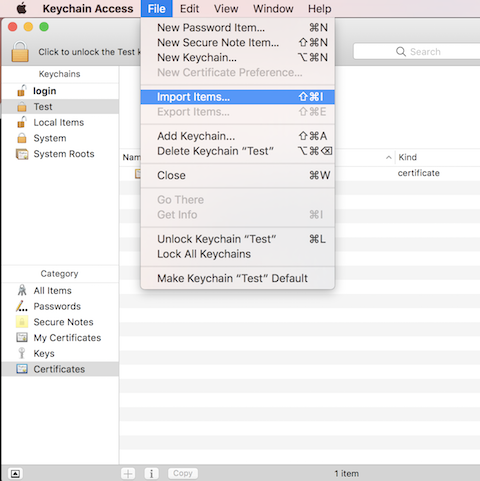Open the Help menu
Viewport: 480px width, 481px height.
[x=319, y=9]
